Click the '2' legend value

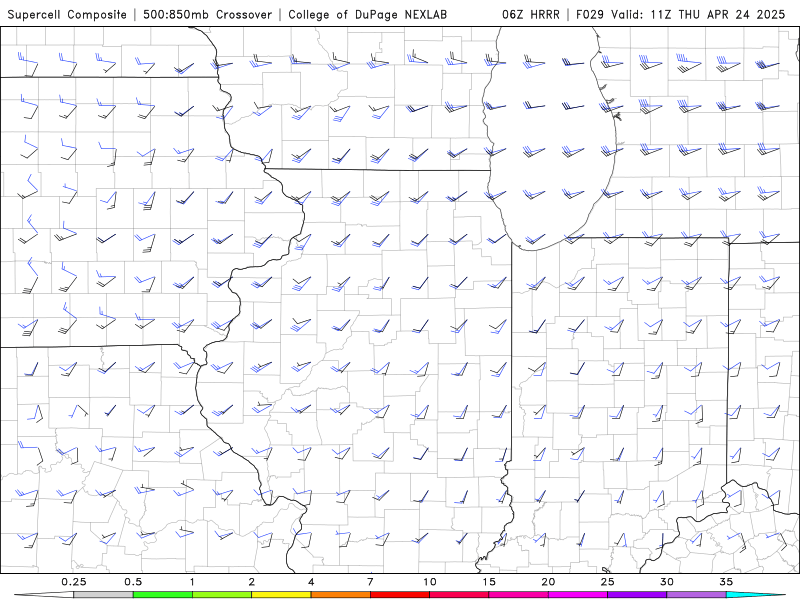click(252, 582)
